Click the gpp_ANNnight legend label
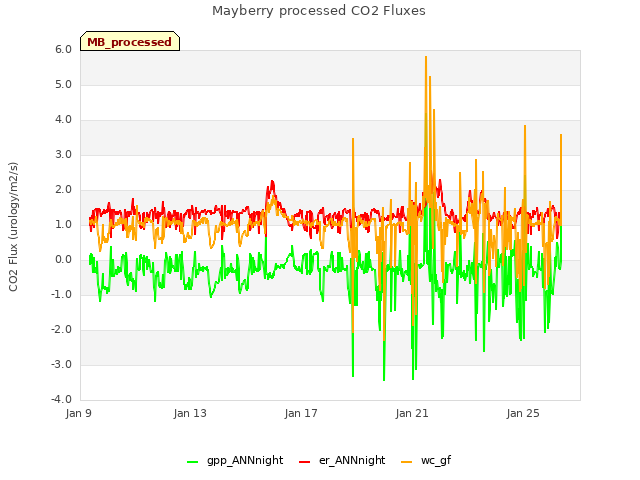The height and width of the screenshot is (480, 640). click(245, 460)
